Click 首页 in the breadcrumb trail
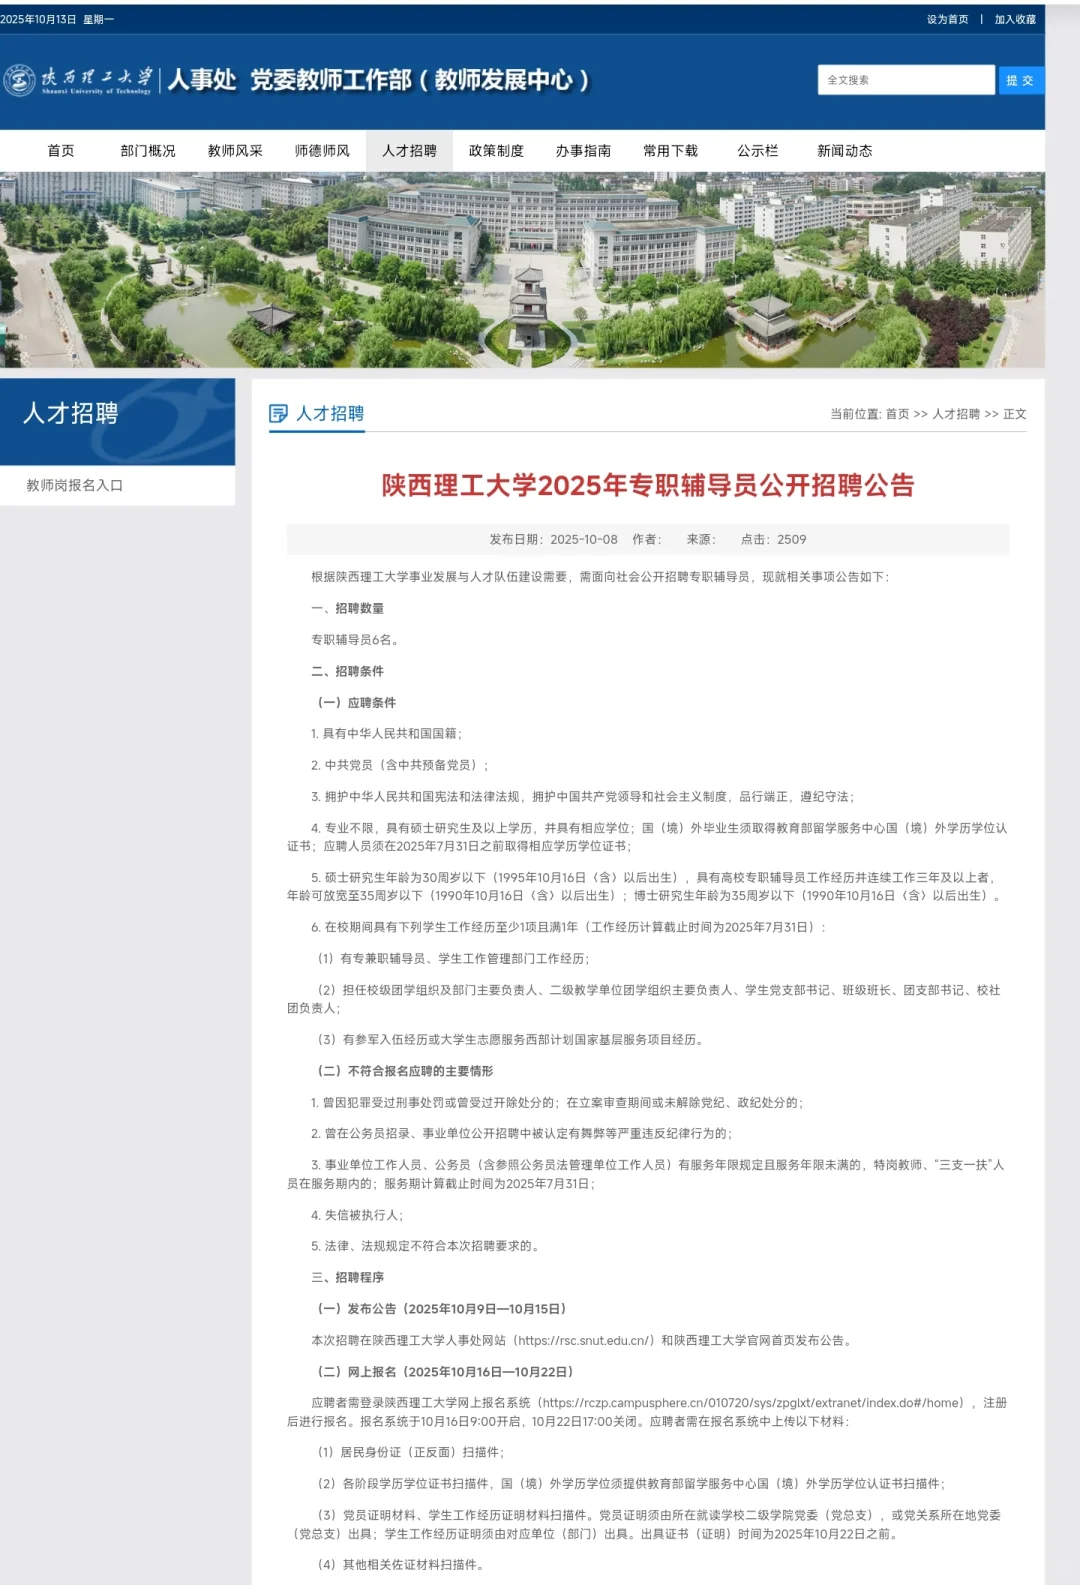This screenshot has height=1585, width=1080. [x=897, y=414]
